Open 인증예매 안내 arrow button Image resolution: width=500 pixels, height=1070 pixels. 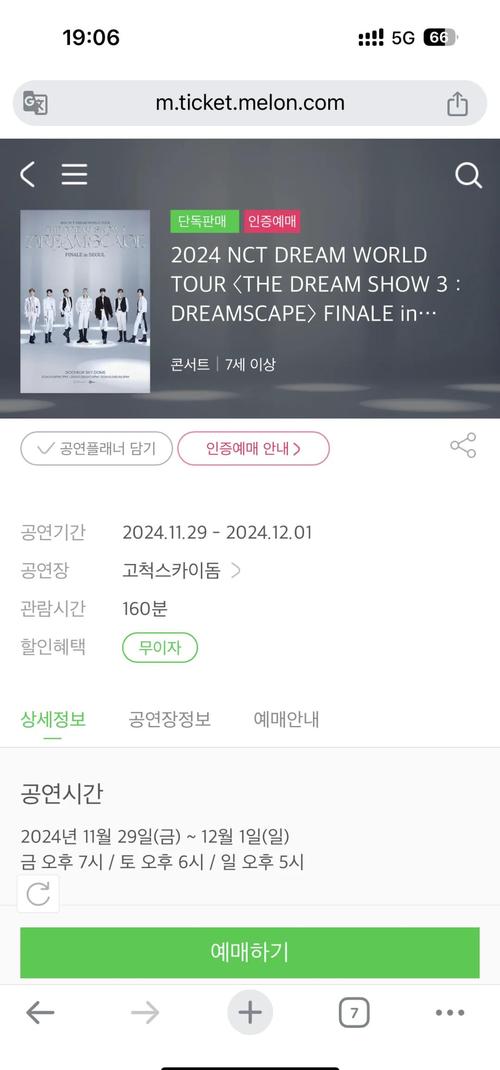click(x=254, y=448)
